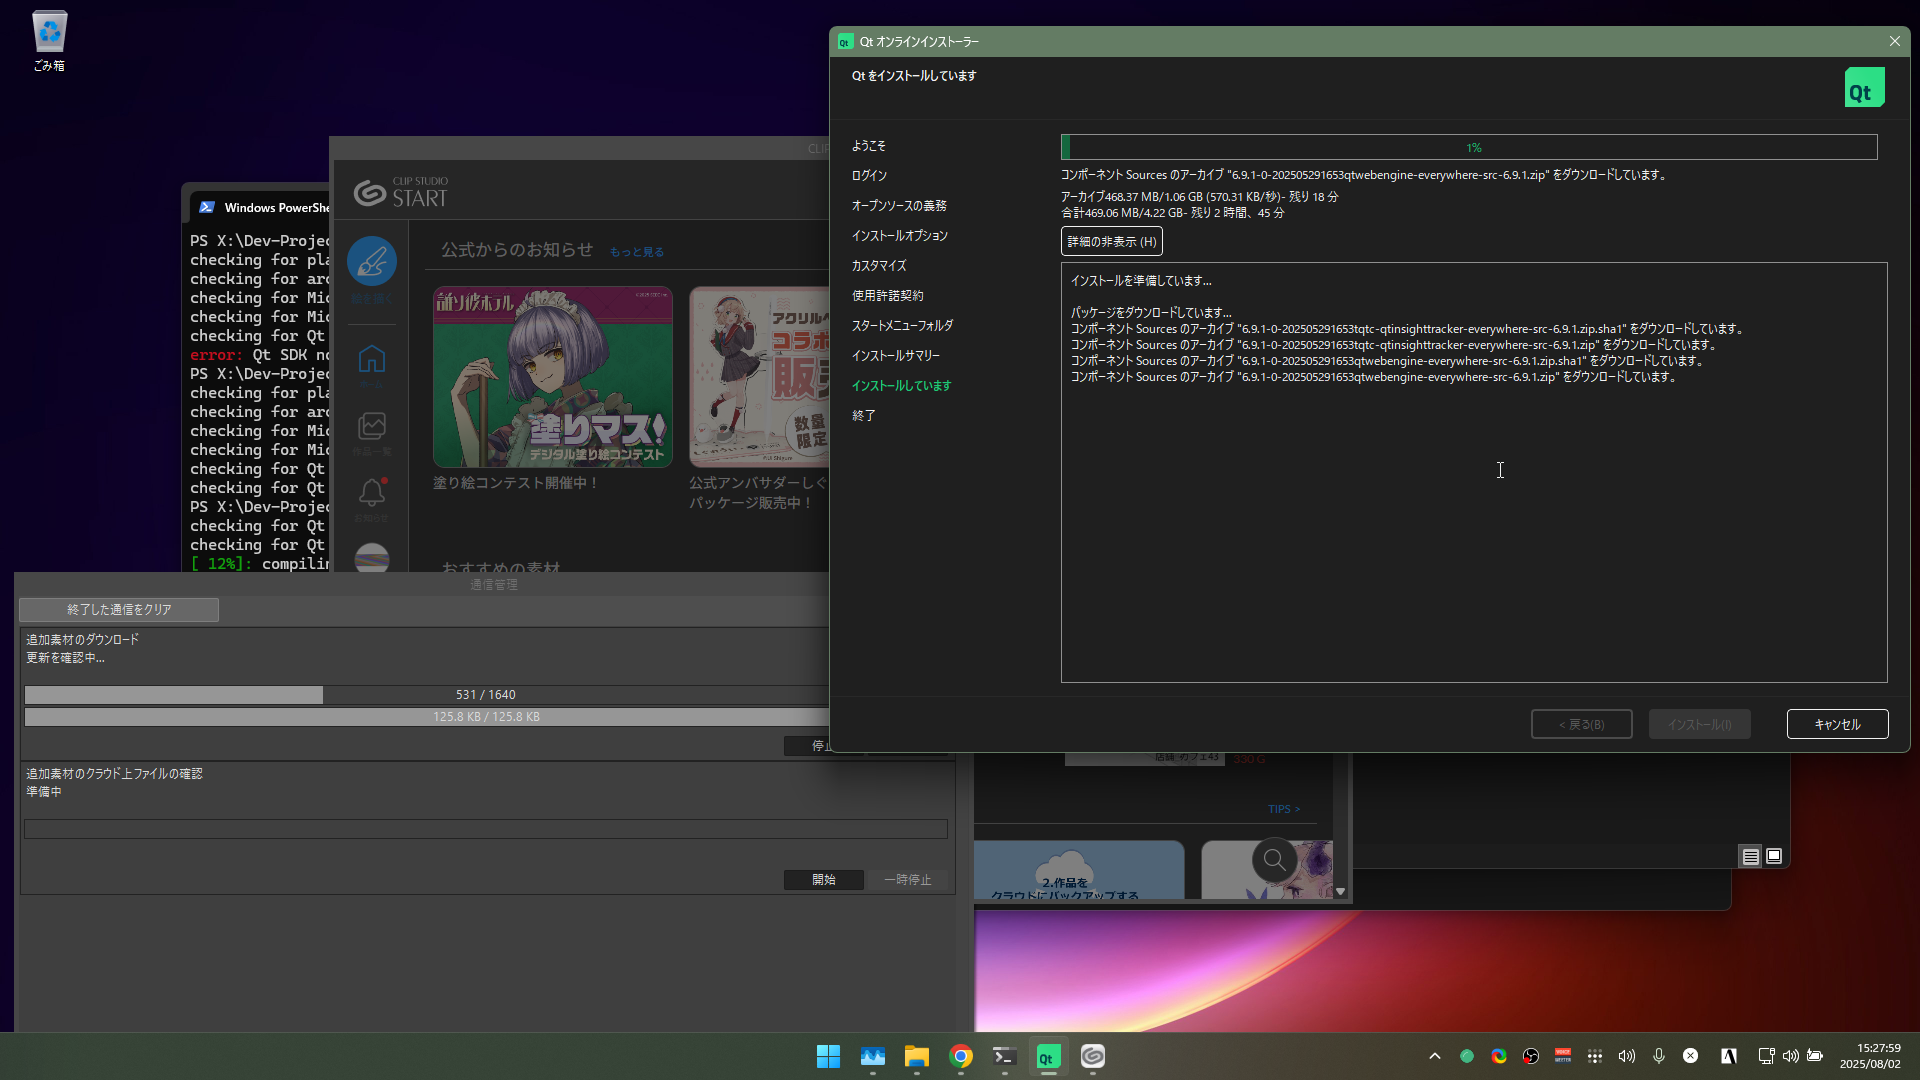
Task: Open the 塗りマス coloring contest thumbnail
Action: click(x=552, y=377)
